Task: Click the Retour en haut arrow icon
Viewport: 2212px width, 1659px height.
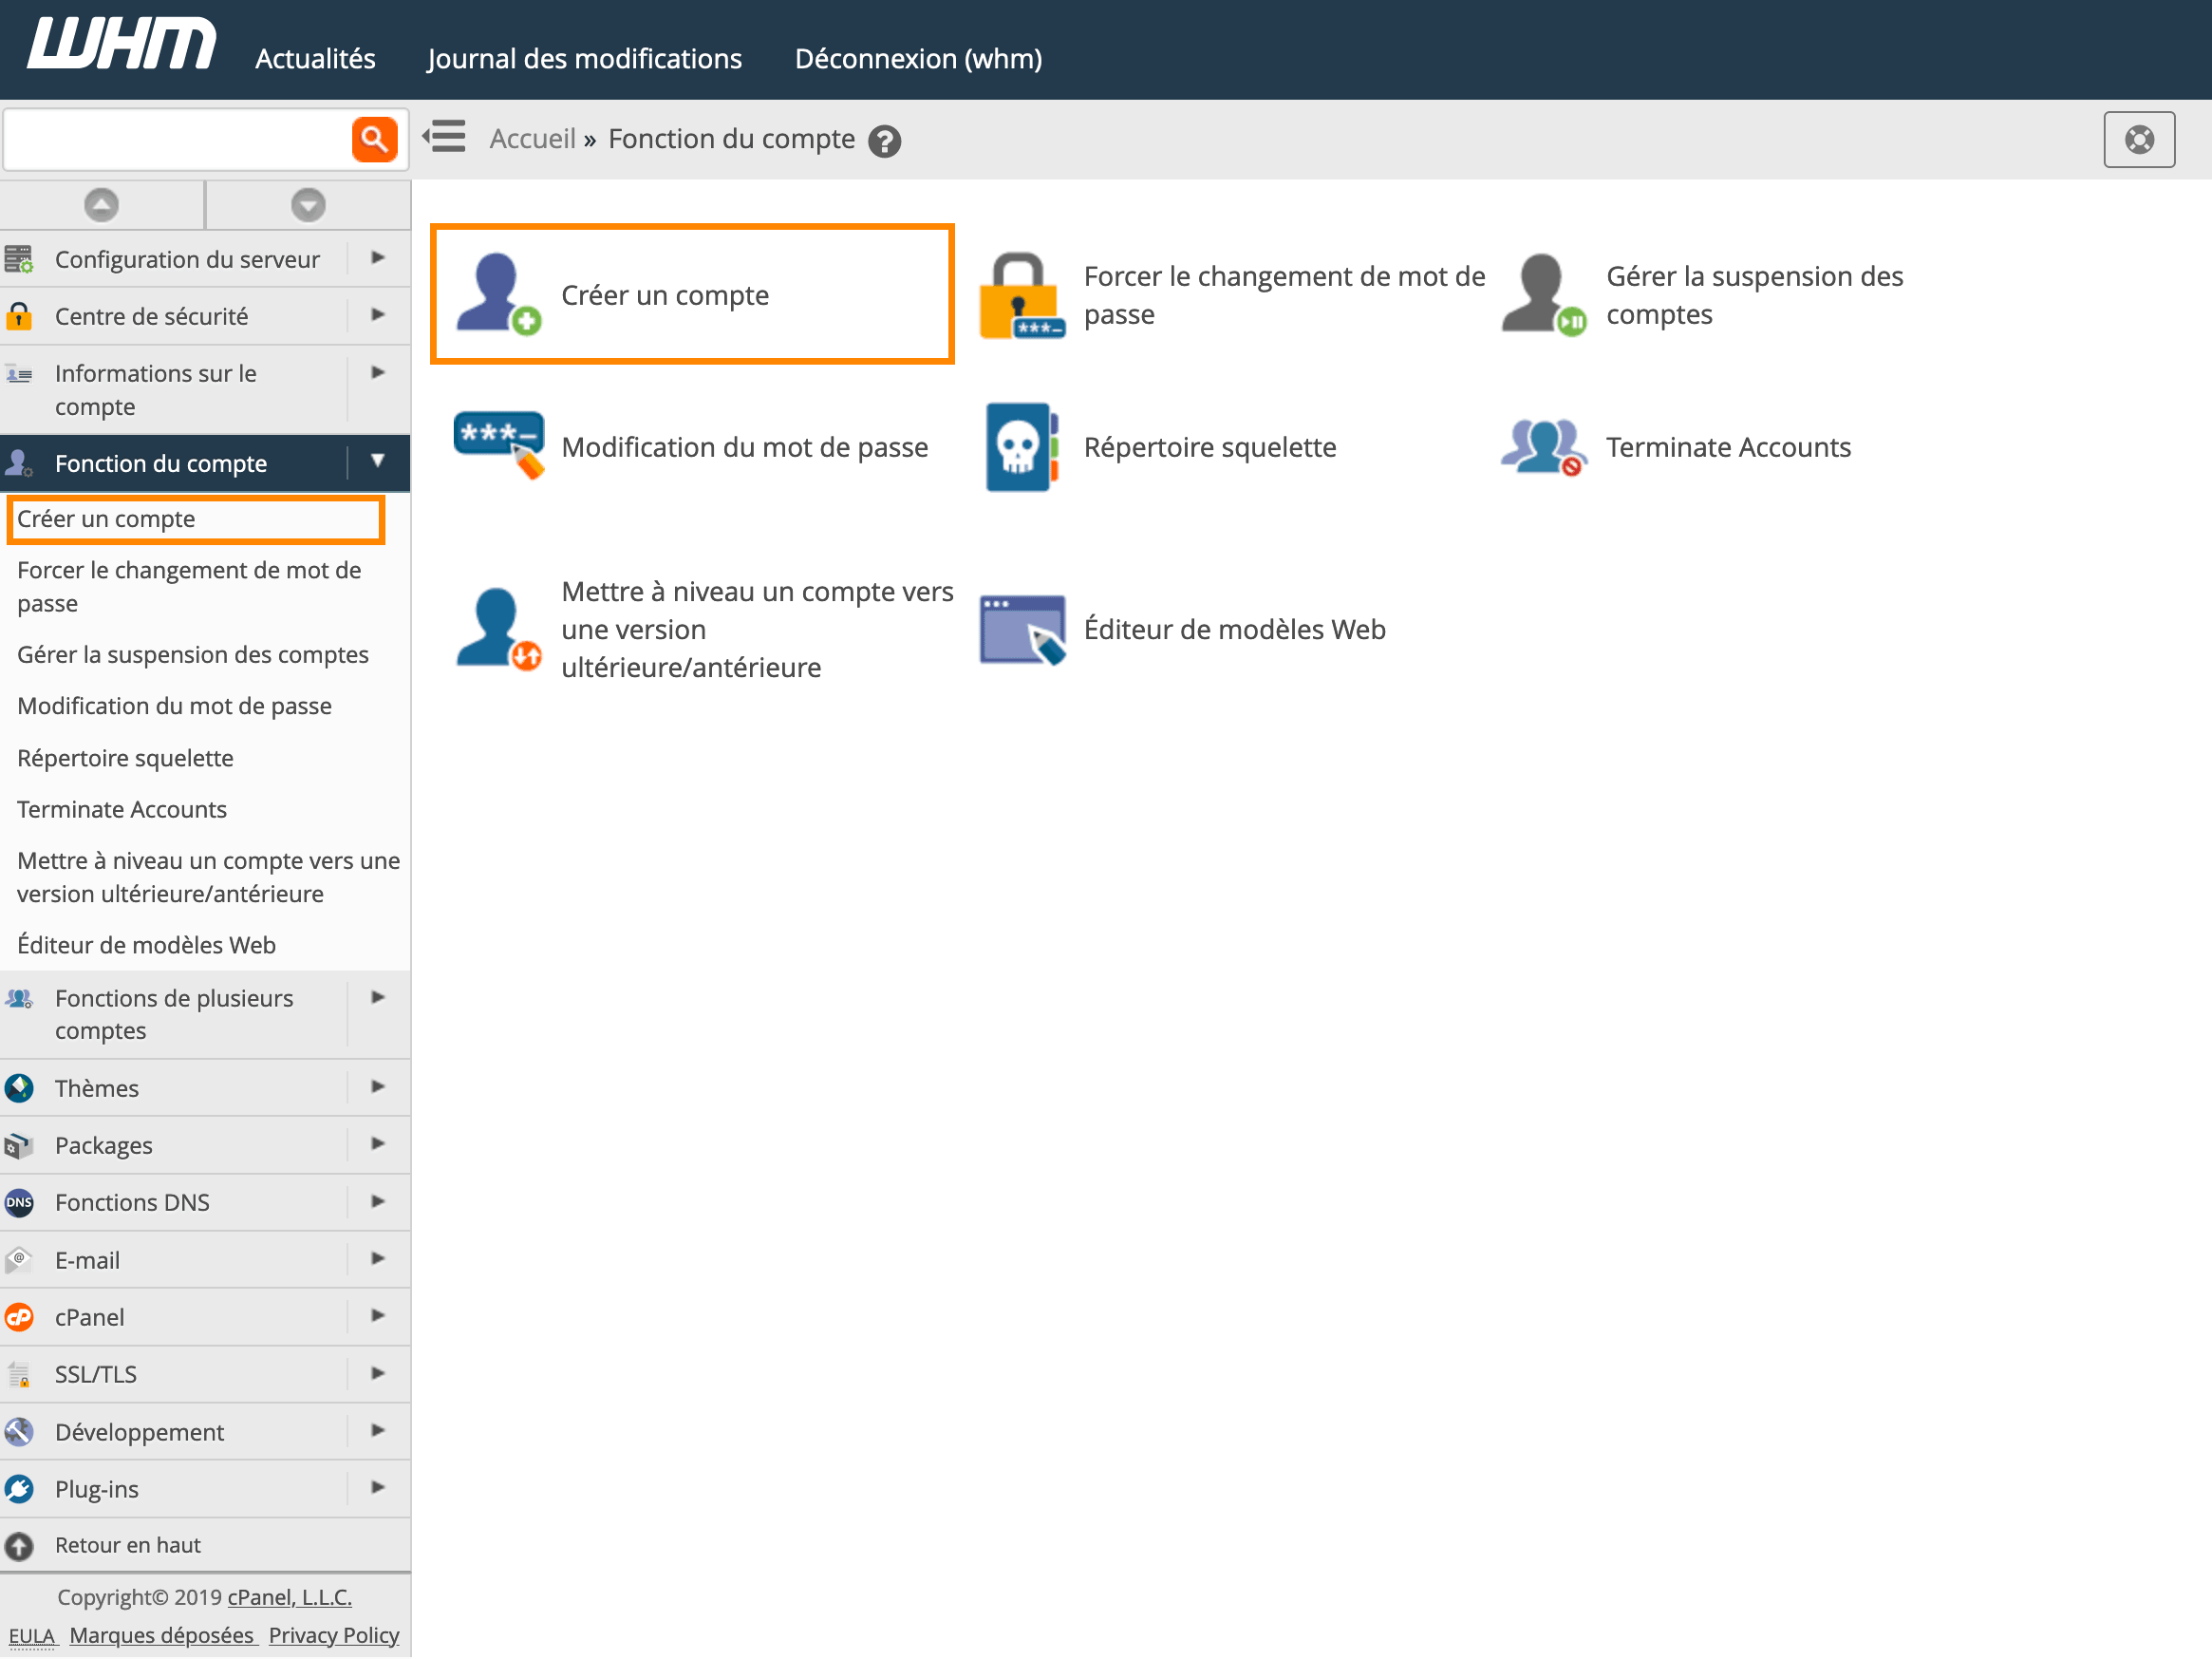Action: tap(19, 1546)
